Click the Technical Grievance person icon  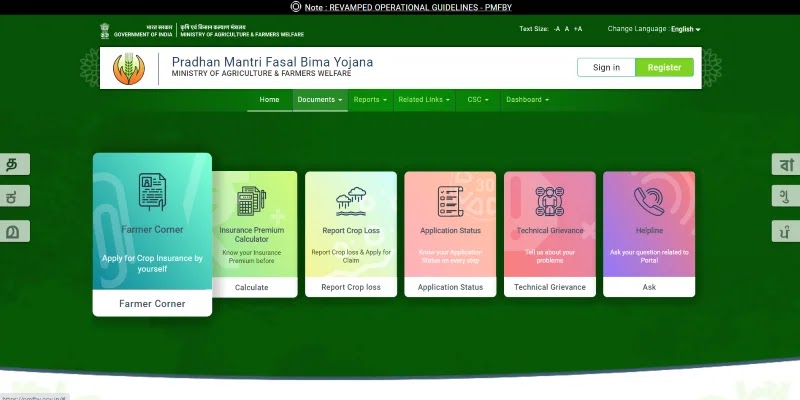pyautogui.click(x=549, y=201)
